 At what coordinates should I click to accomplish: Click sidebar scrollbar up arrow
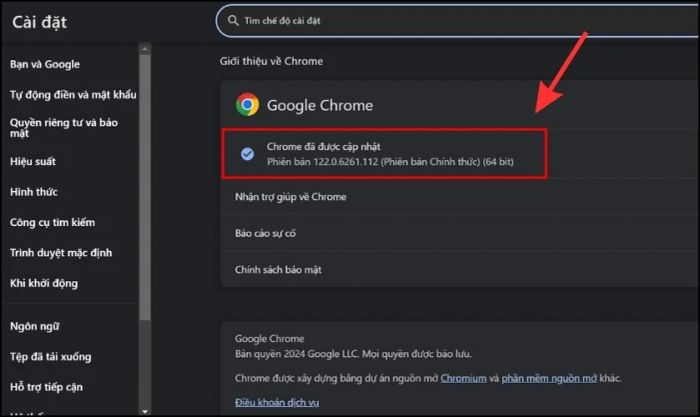click(x=145, y=49)
